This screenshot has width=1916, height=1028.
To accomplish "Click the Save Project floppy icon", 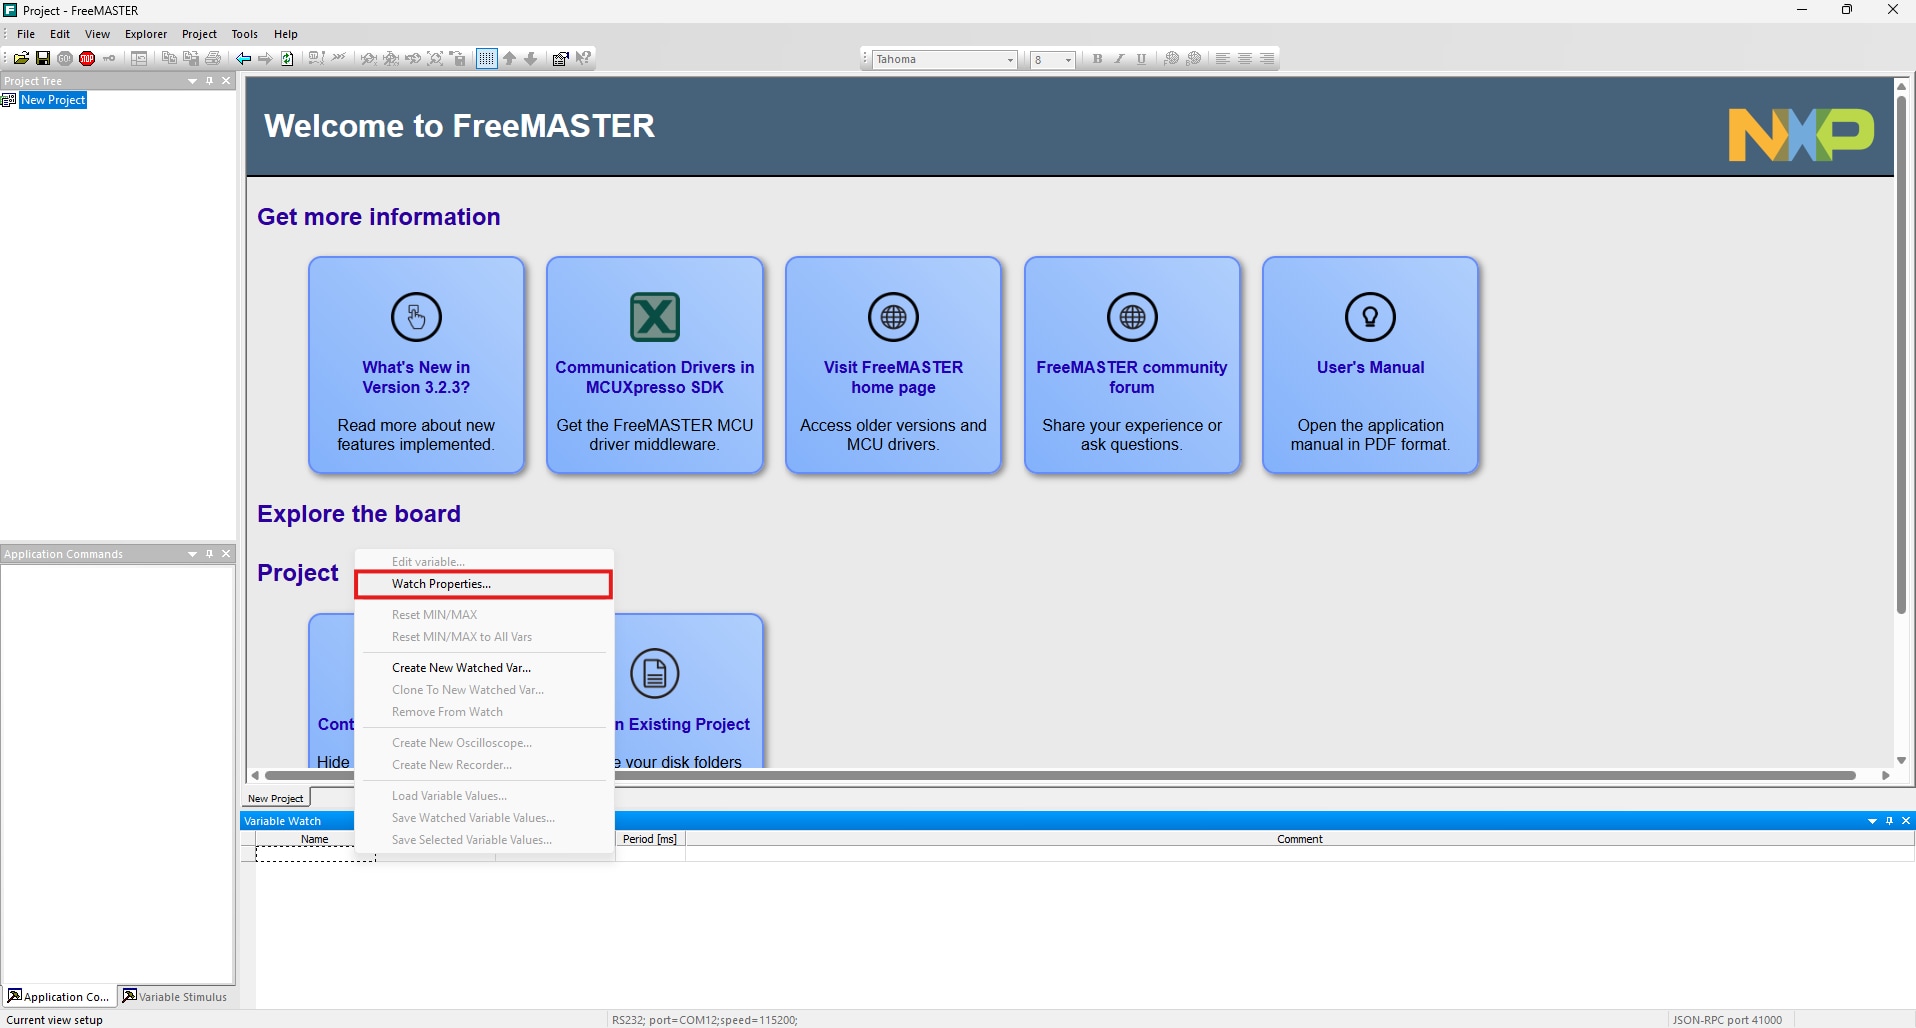I will [43, 59].
